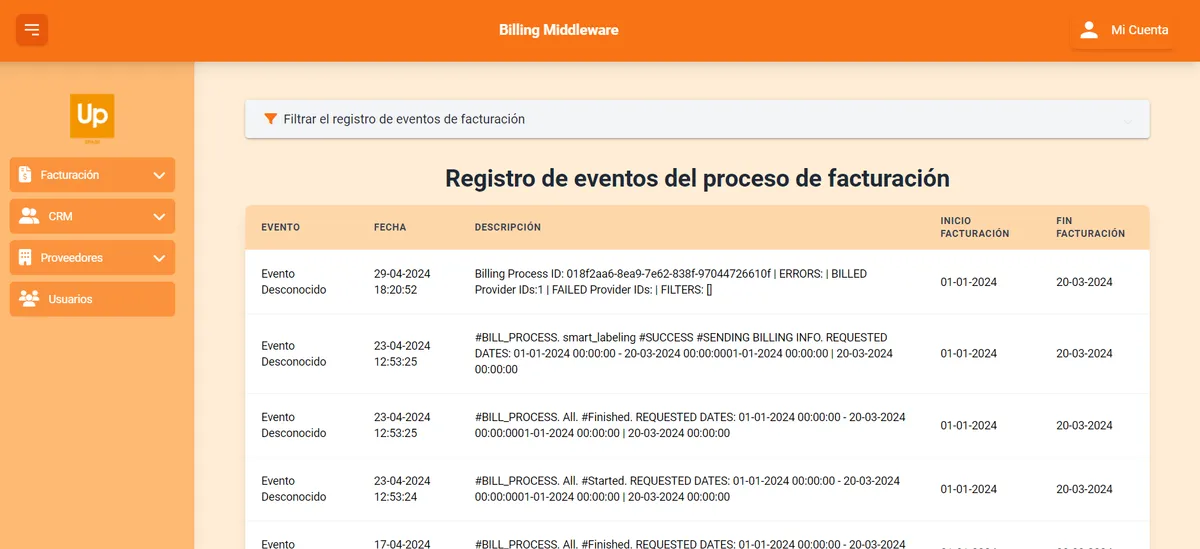Open the Proveedores sidebar menu
Viewport: 1200px width, 549px height.
click(x=92, y=258)
